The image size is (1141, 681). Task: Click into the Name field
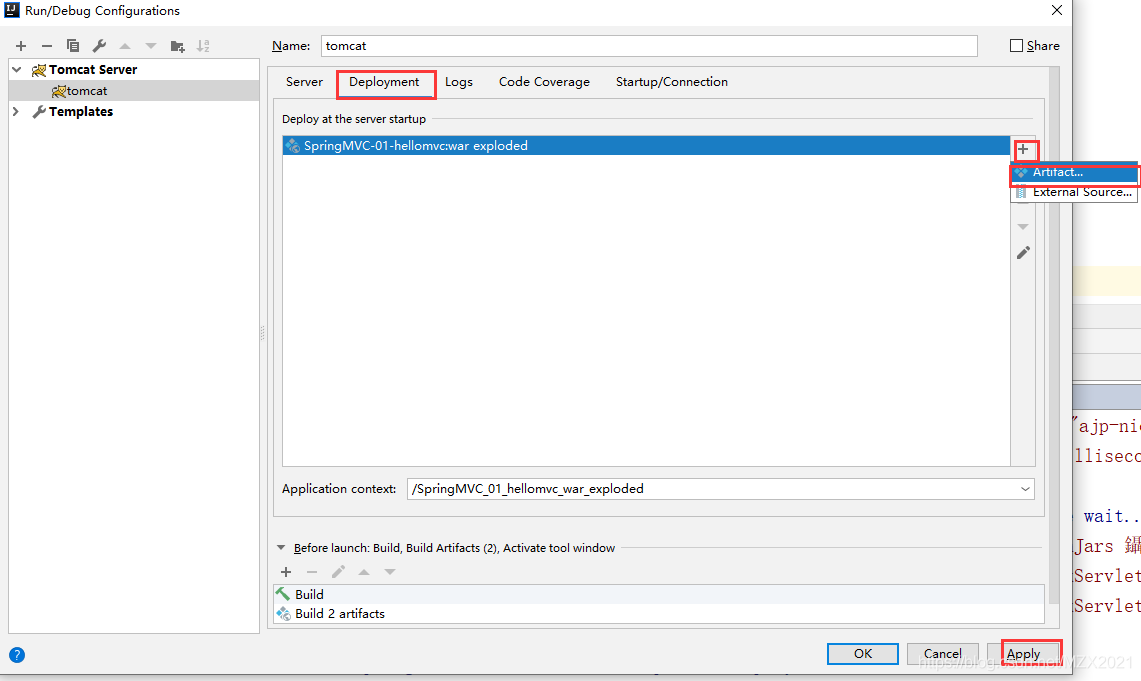[x=649, y=46]
